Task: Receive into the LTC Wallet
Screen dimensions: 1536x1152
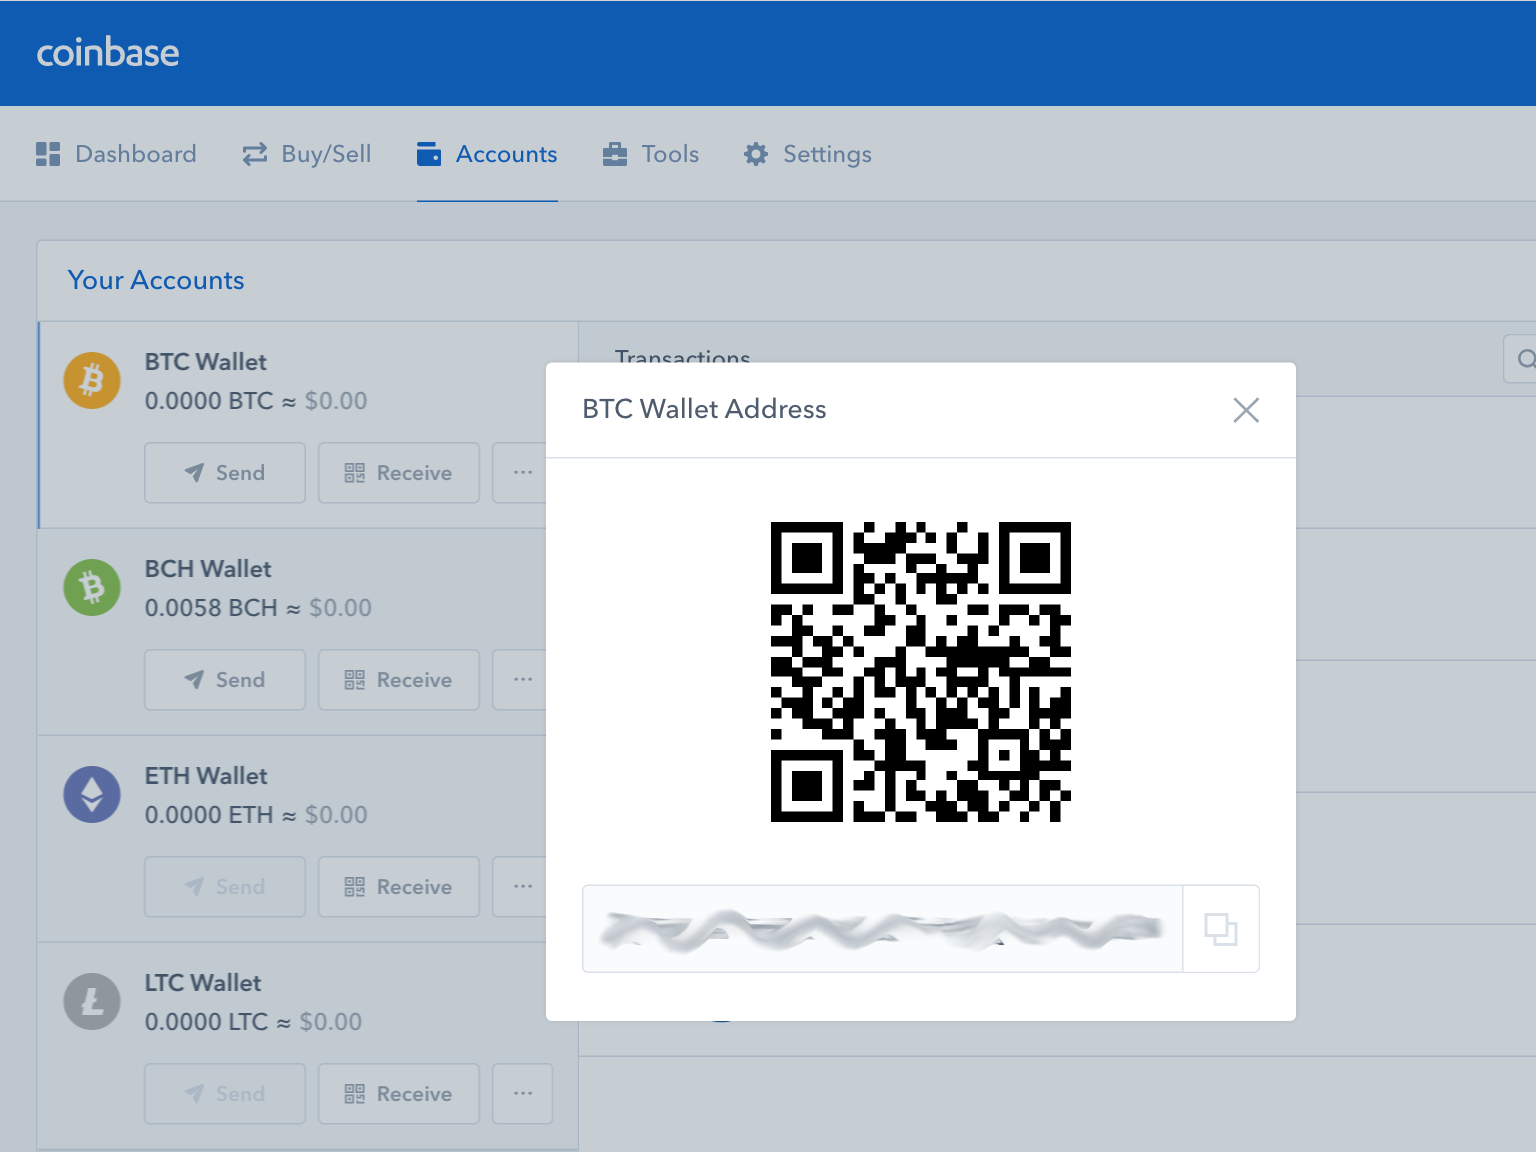Action: coord(399,1094)
